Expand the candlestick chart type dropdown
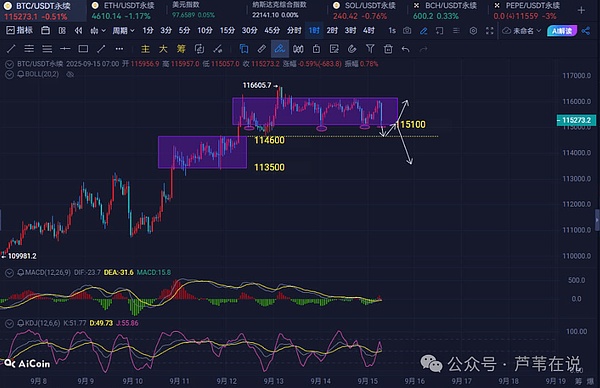This screenshot has height=388, width=600. point(98,31)
